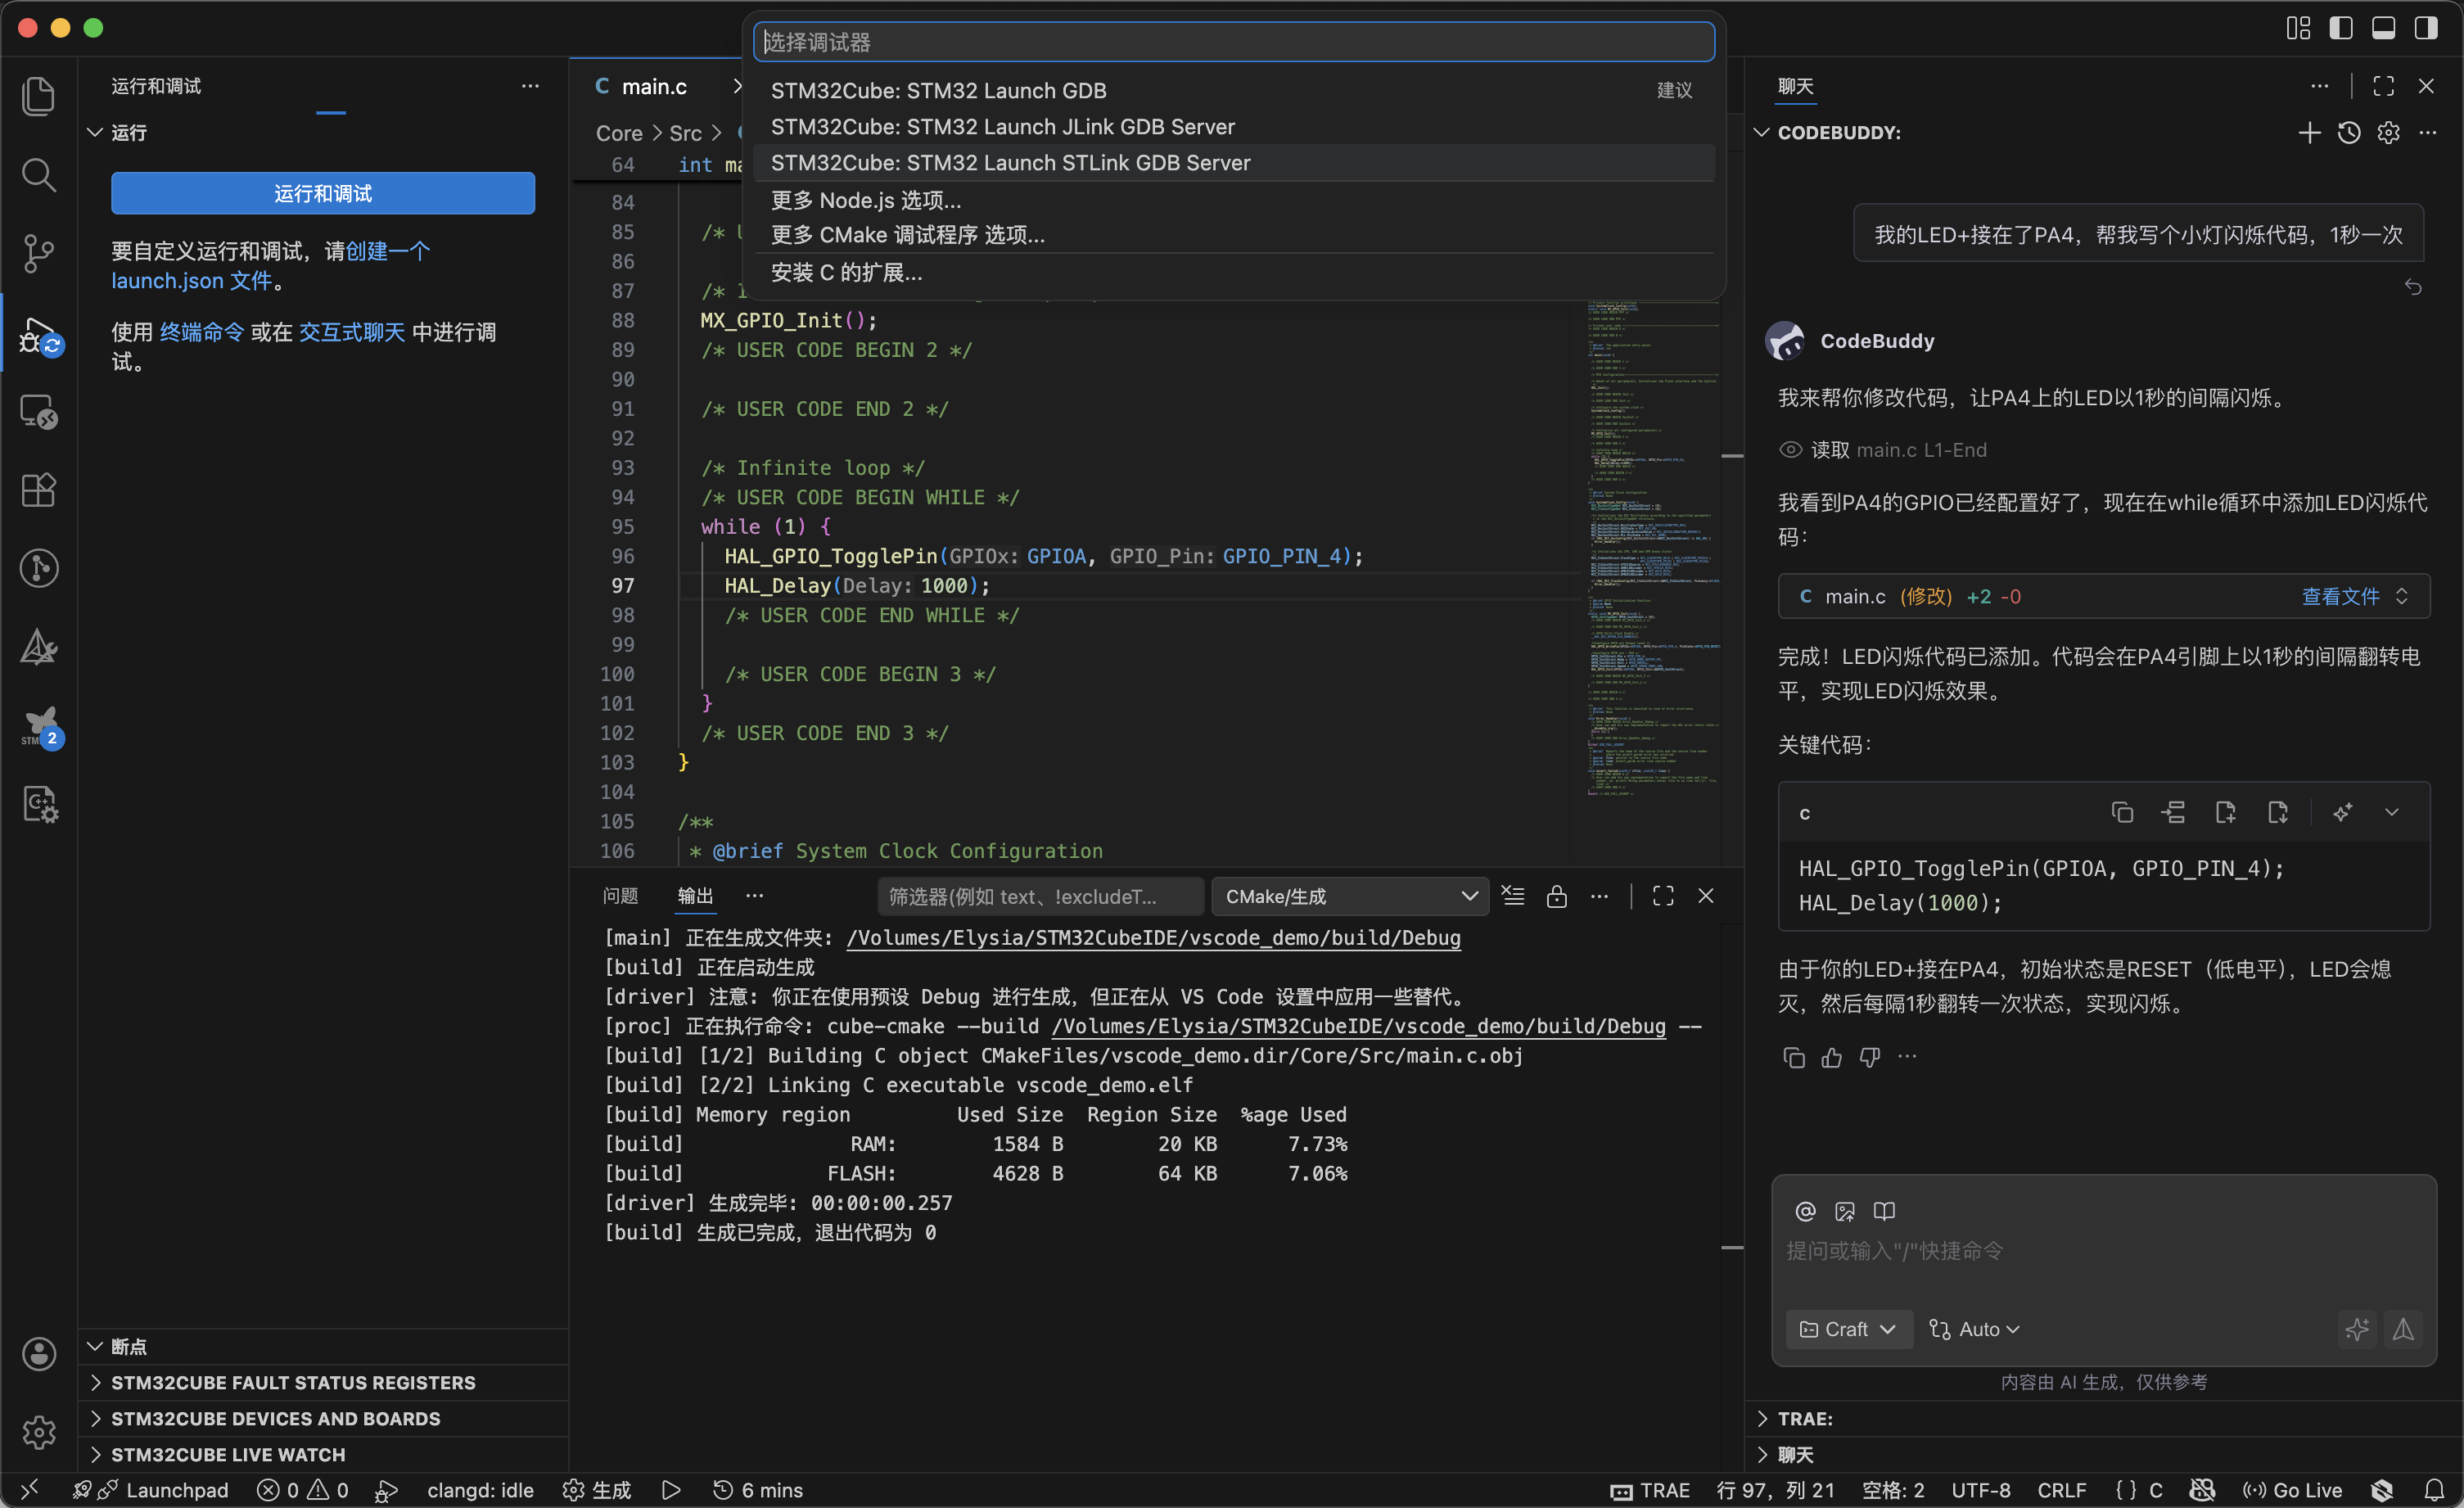Open the Search view in activity bar
Image resolution: width=2464 pixels, height=1508 pixels.
[x=38, y=175]
